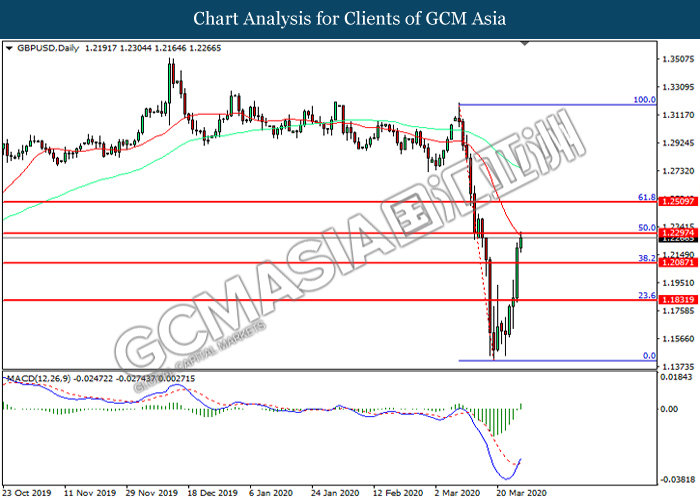Image resolution: width=700 pixels, height=500 pixels.
Task: Click the 1.17585 price axis label
Action: pos(679,311)
